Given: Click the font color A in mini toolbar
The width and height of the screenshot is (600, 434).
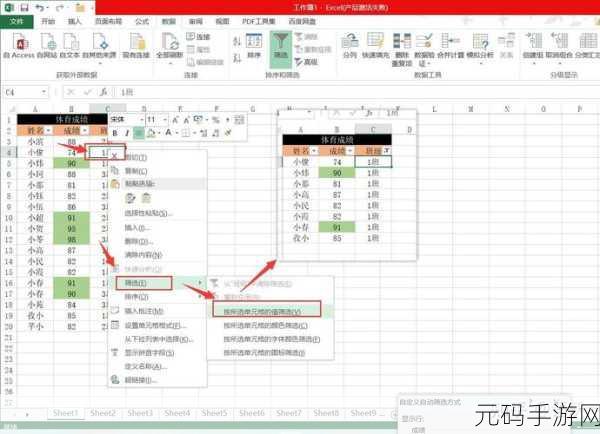Looking at the screenshot, I should click(168, 133).
